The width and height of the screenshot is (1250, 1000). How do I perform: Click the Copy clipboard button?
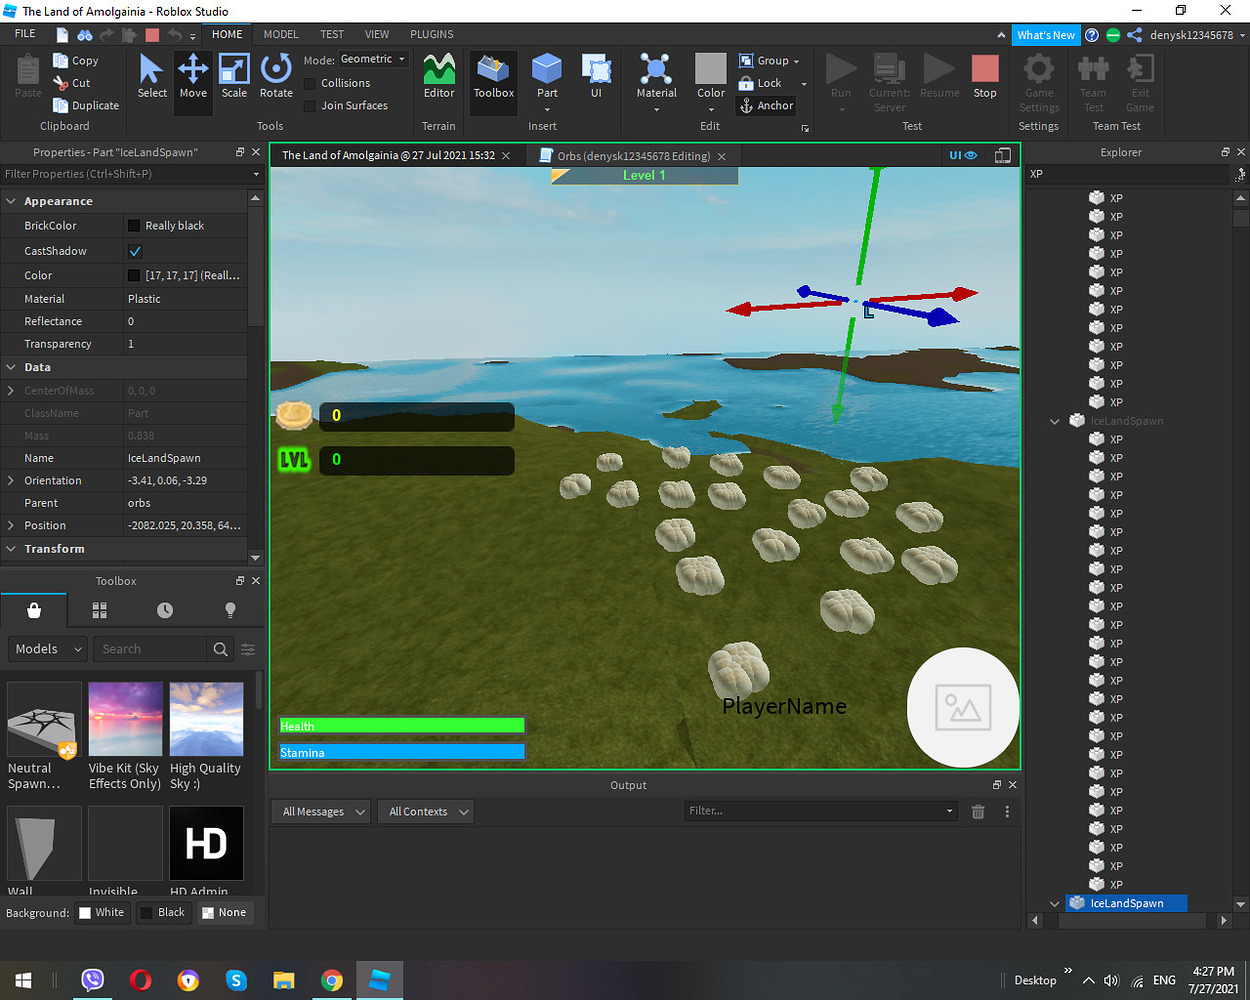pos(76,61)
